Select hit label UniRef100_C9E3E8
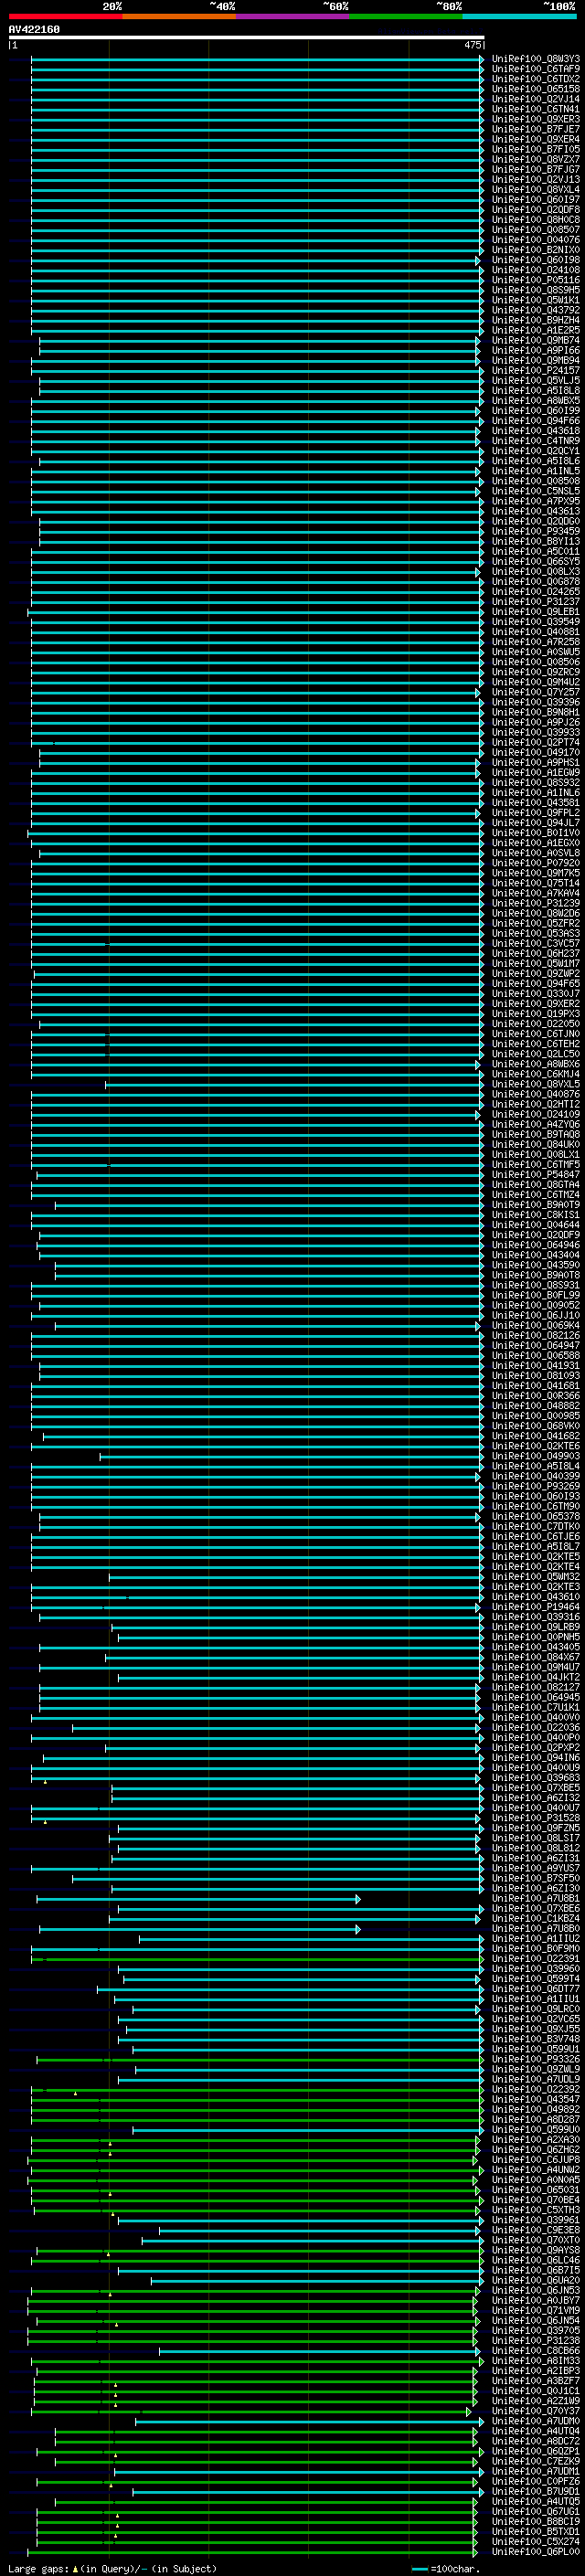 [536, 2230]
